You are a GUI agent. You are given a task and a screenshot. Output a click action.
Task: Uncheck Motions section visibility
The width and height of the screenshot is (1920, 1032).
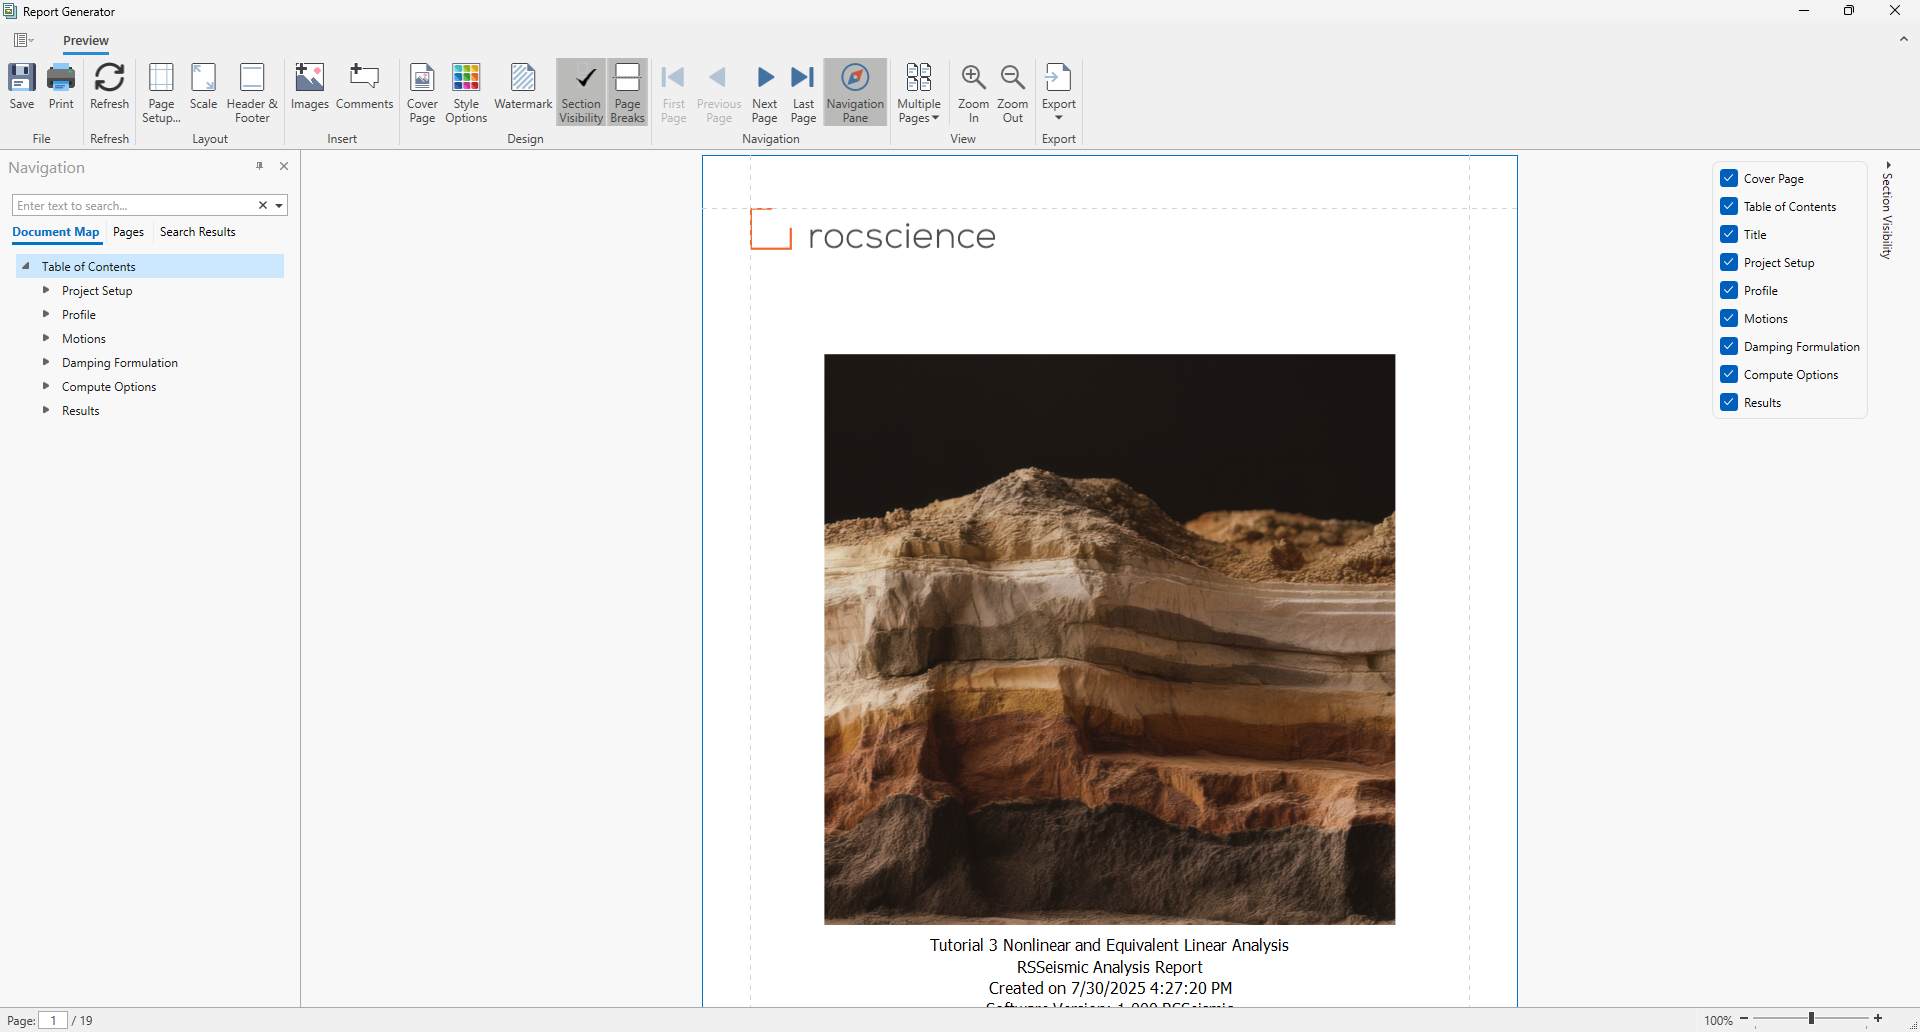point(1729,318)
